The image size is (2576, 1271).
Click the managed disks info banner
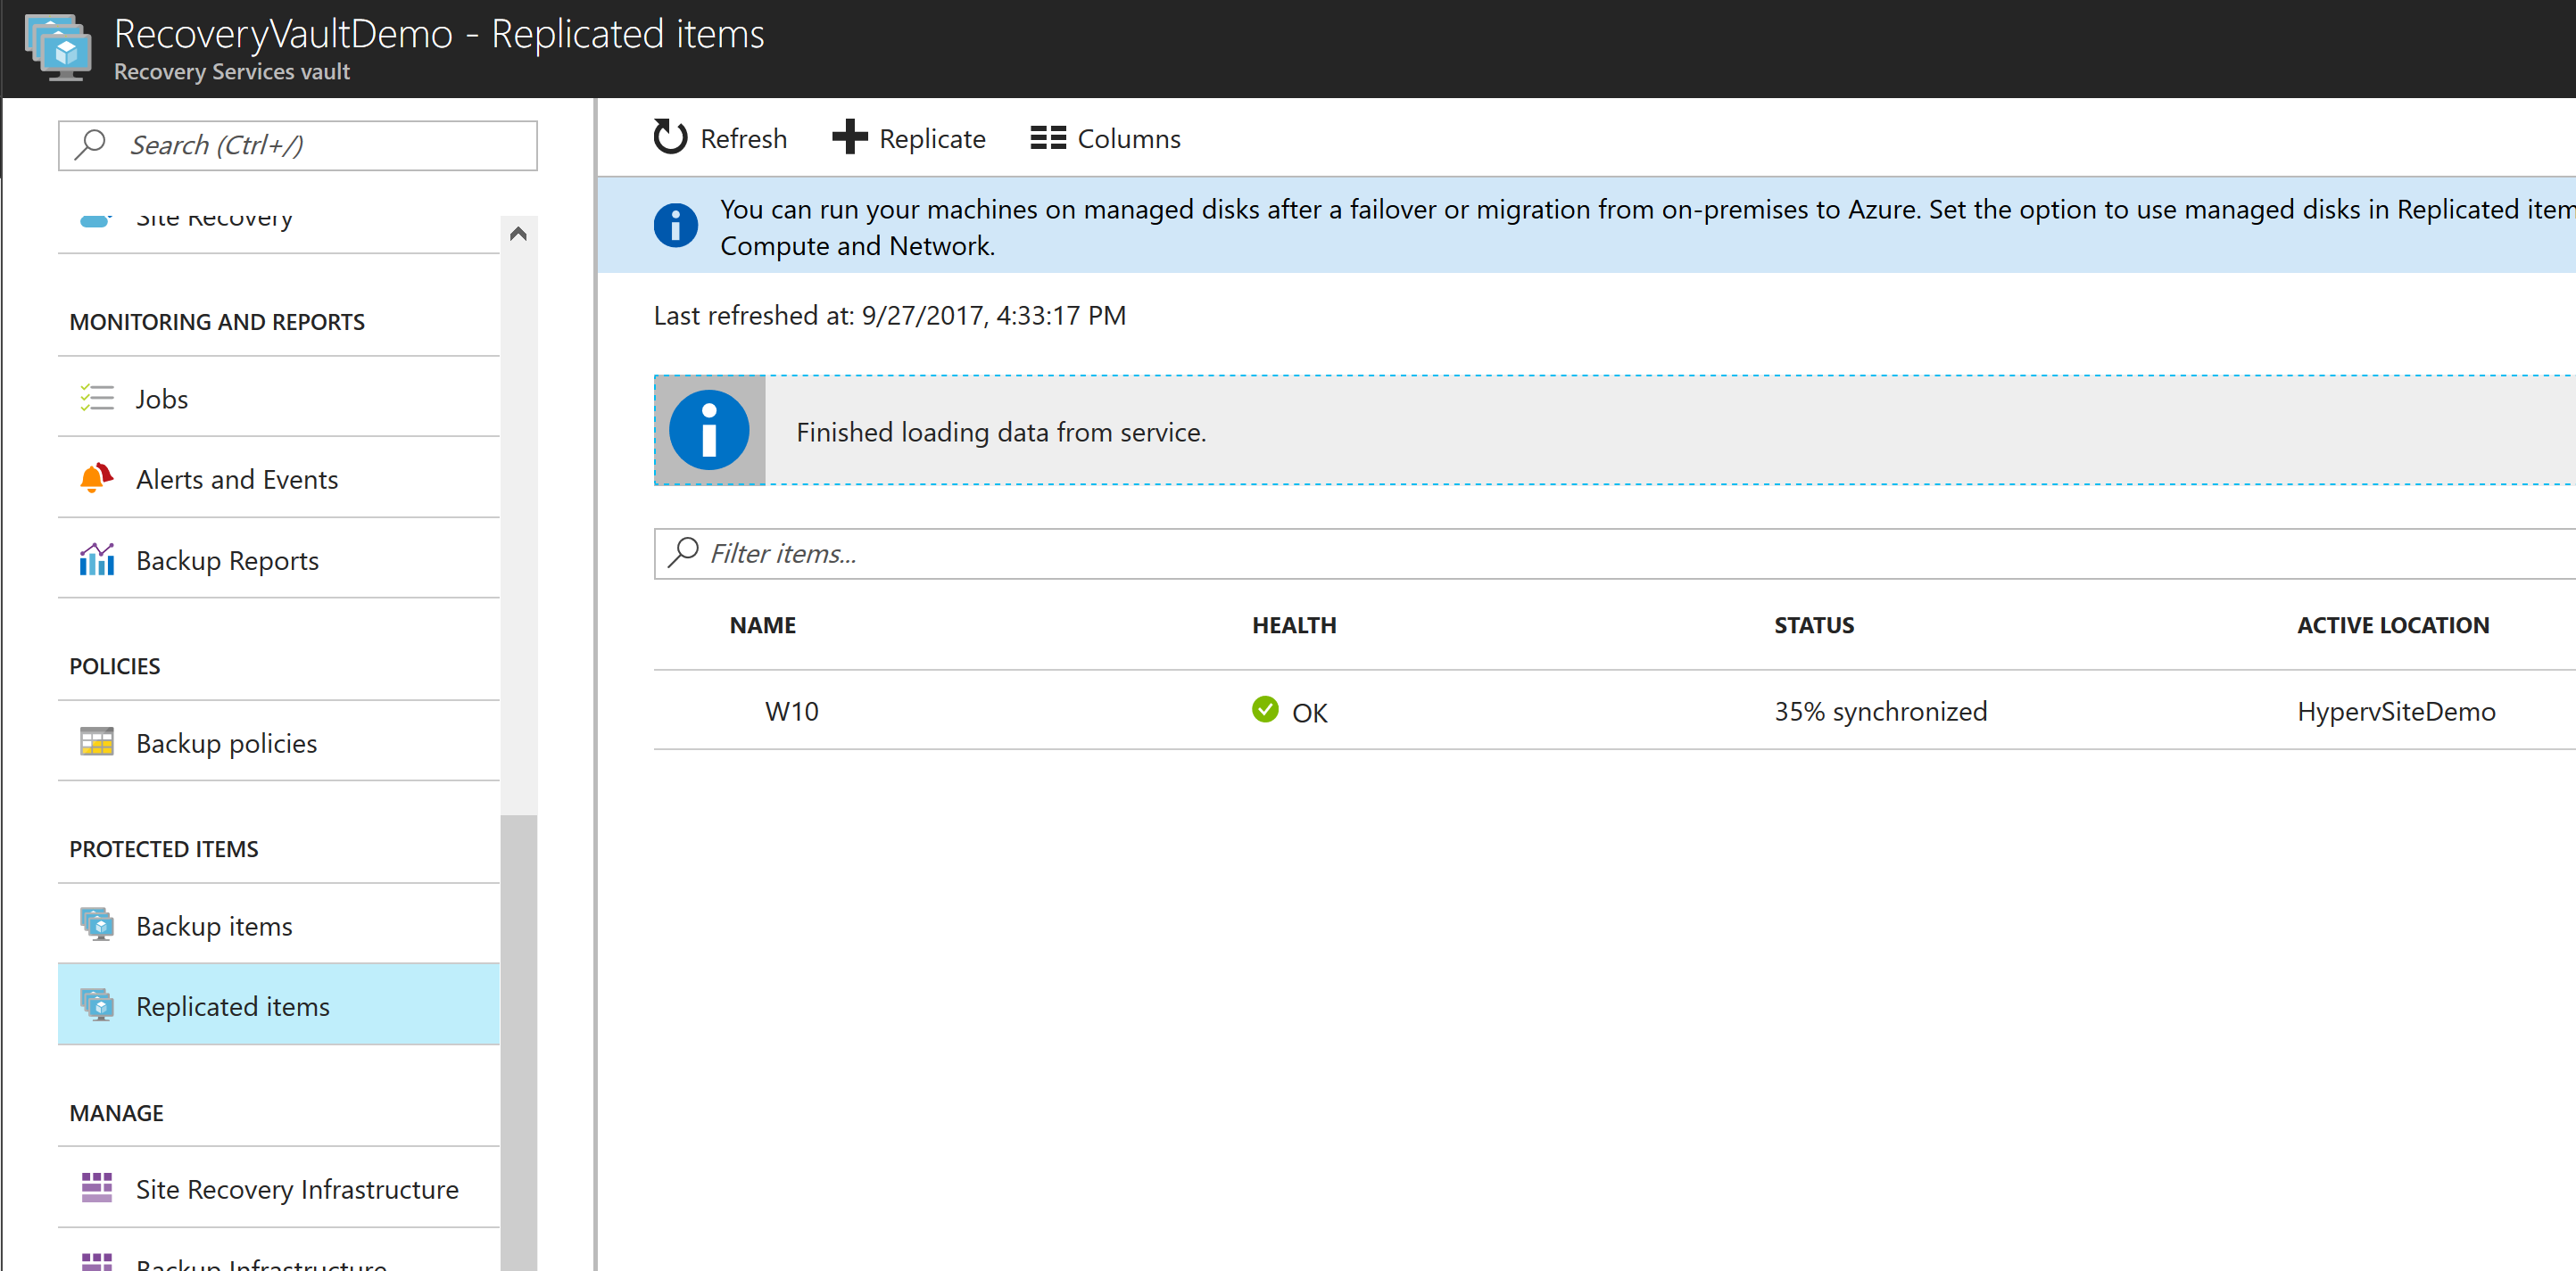1600,227
